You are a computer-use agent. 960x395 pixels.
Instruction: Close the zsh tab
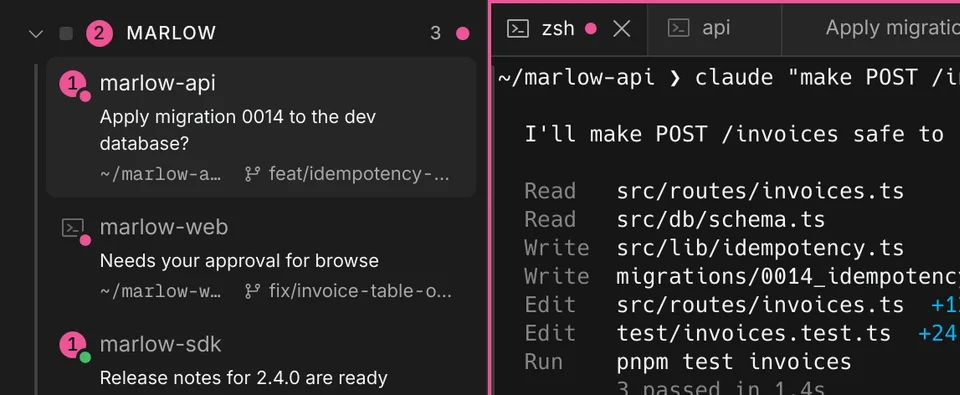621,28
